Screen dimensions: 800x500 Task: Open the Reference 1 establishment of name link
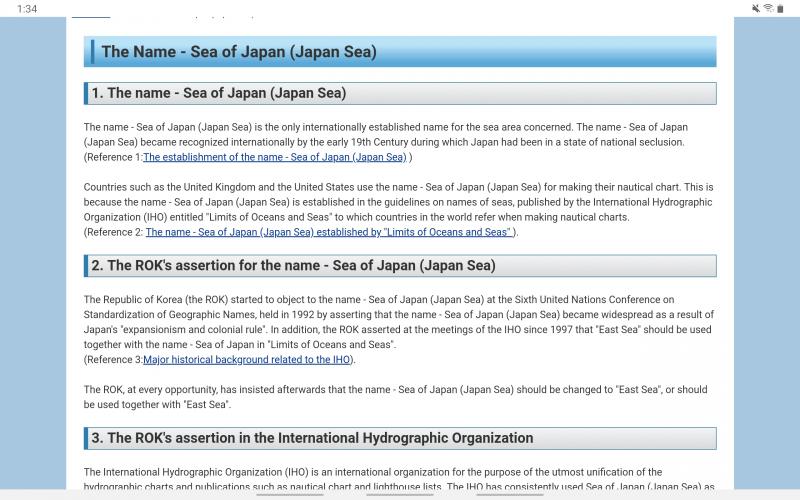click(274, 157)
